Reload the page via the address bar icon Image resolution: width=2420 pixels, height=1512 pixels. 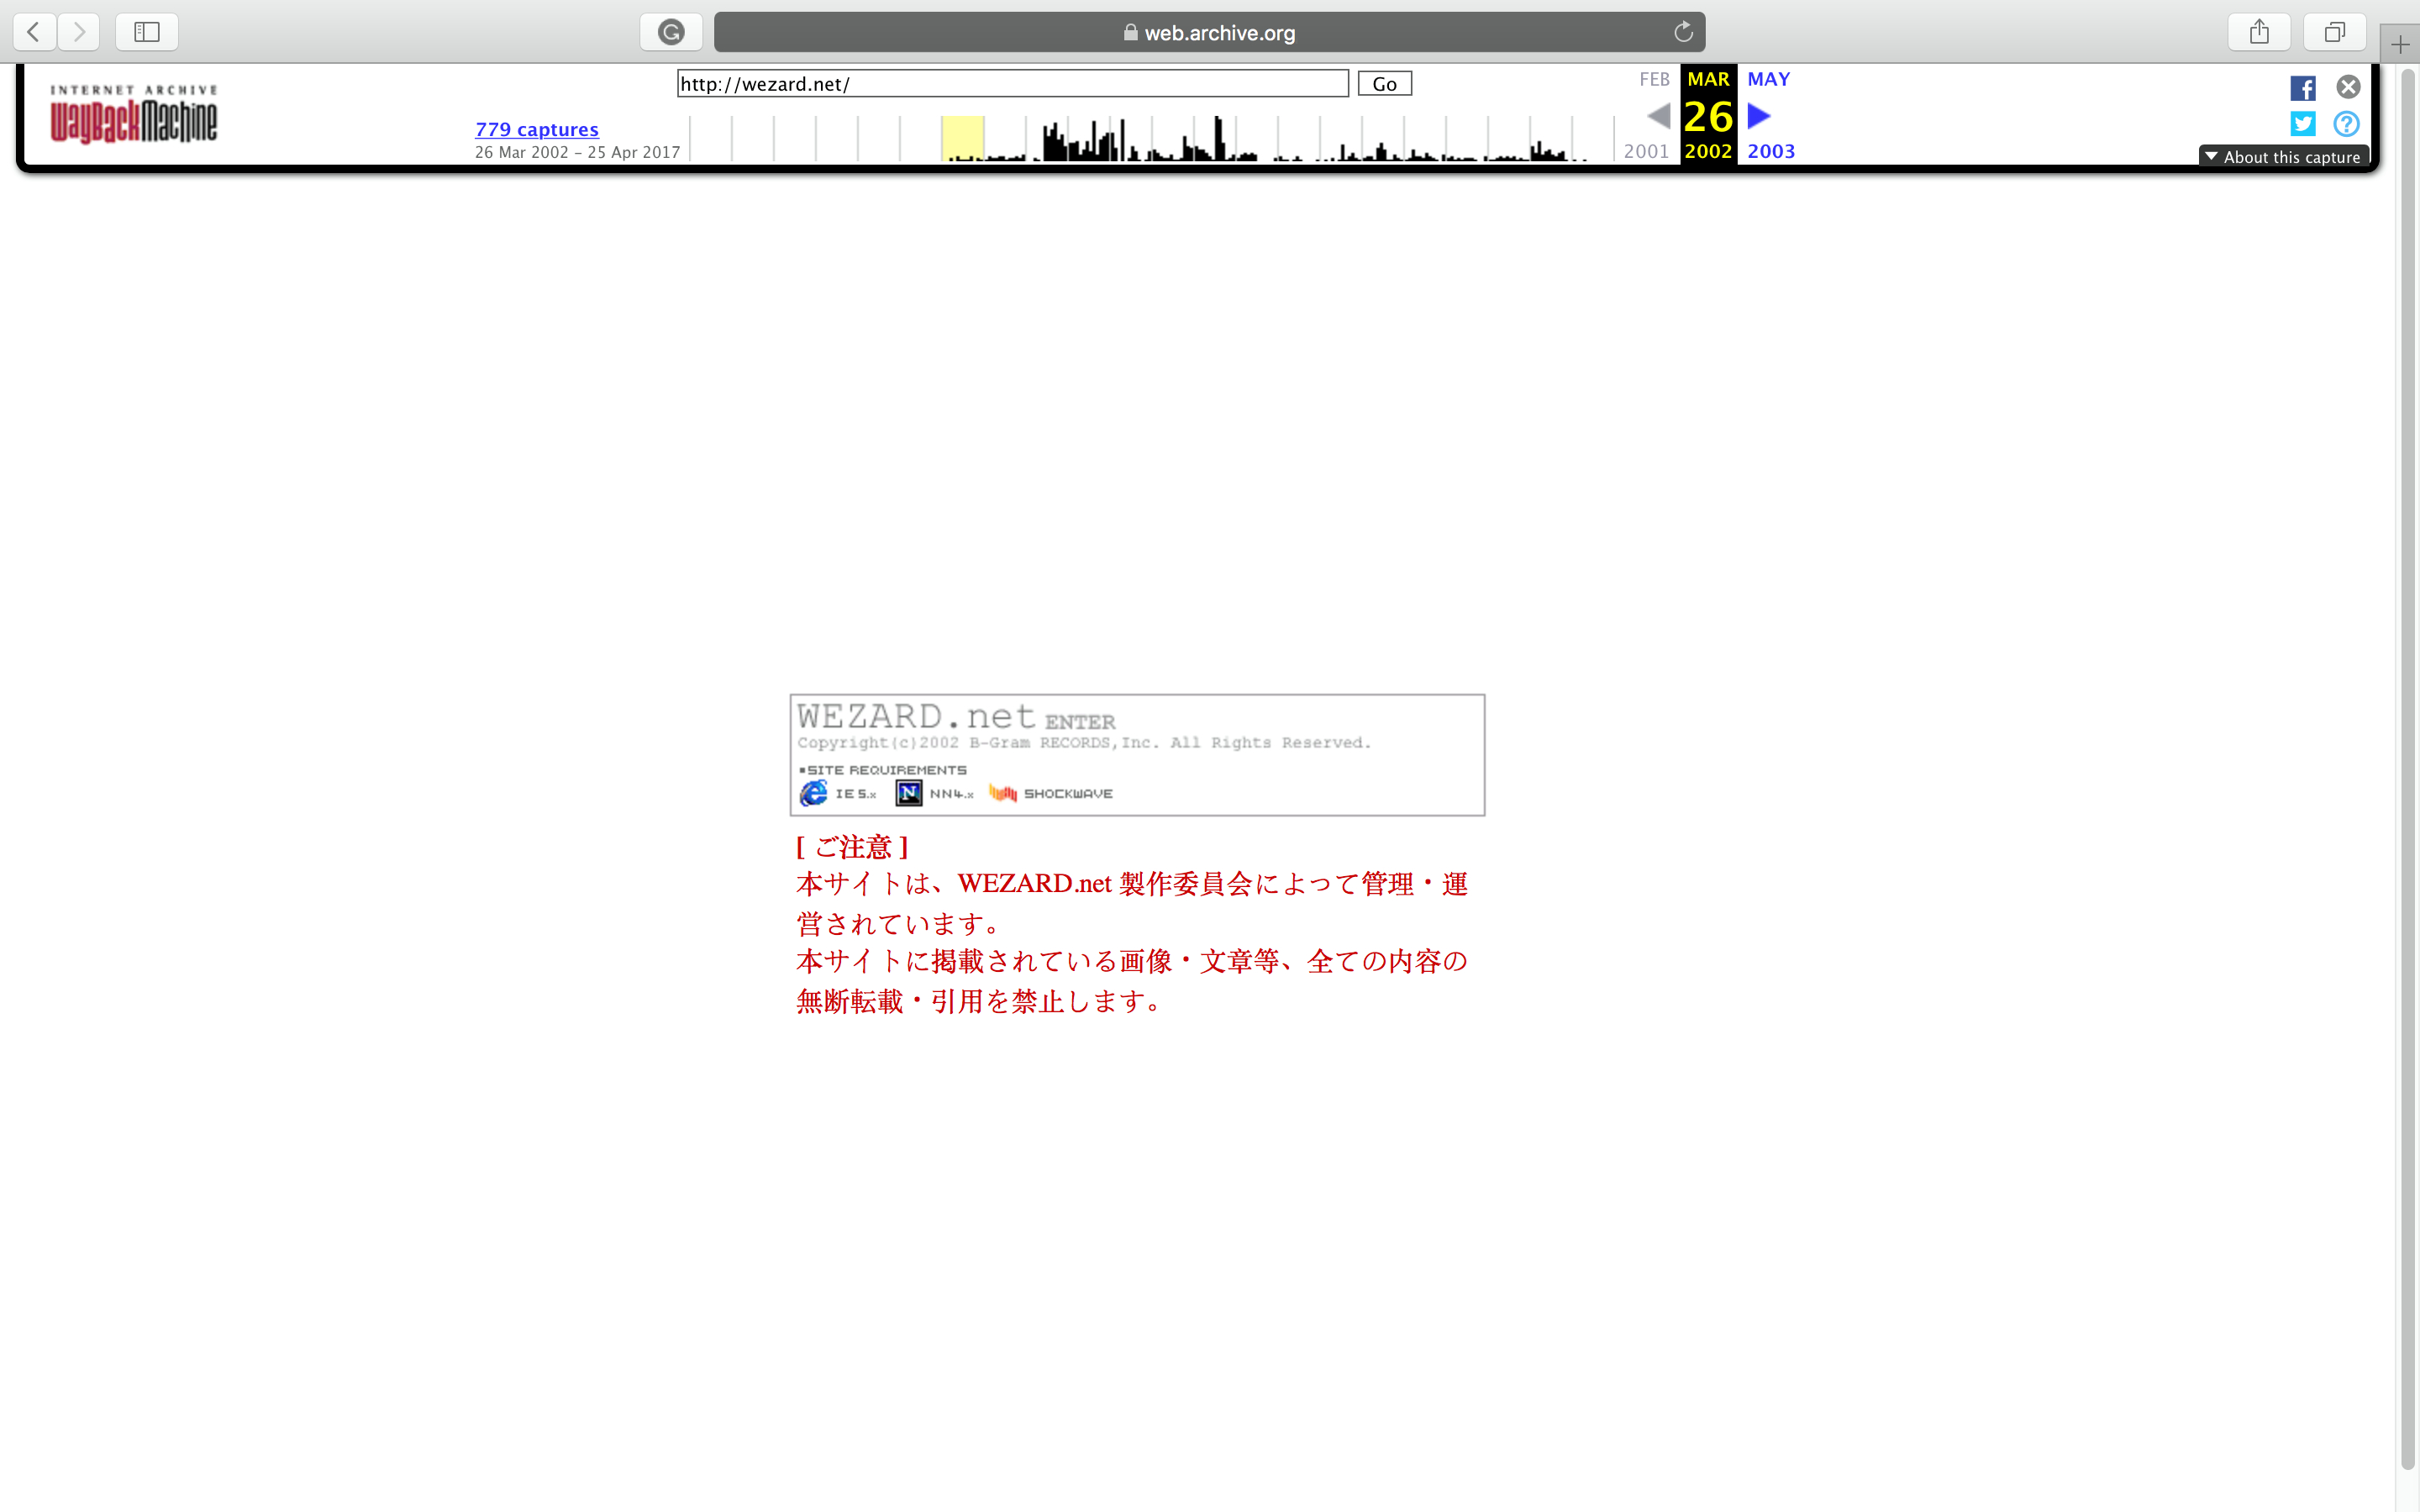[1683, 32]
